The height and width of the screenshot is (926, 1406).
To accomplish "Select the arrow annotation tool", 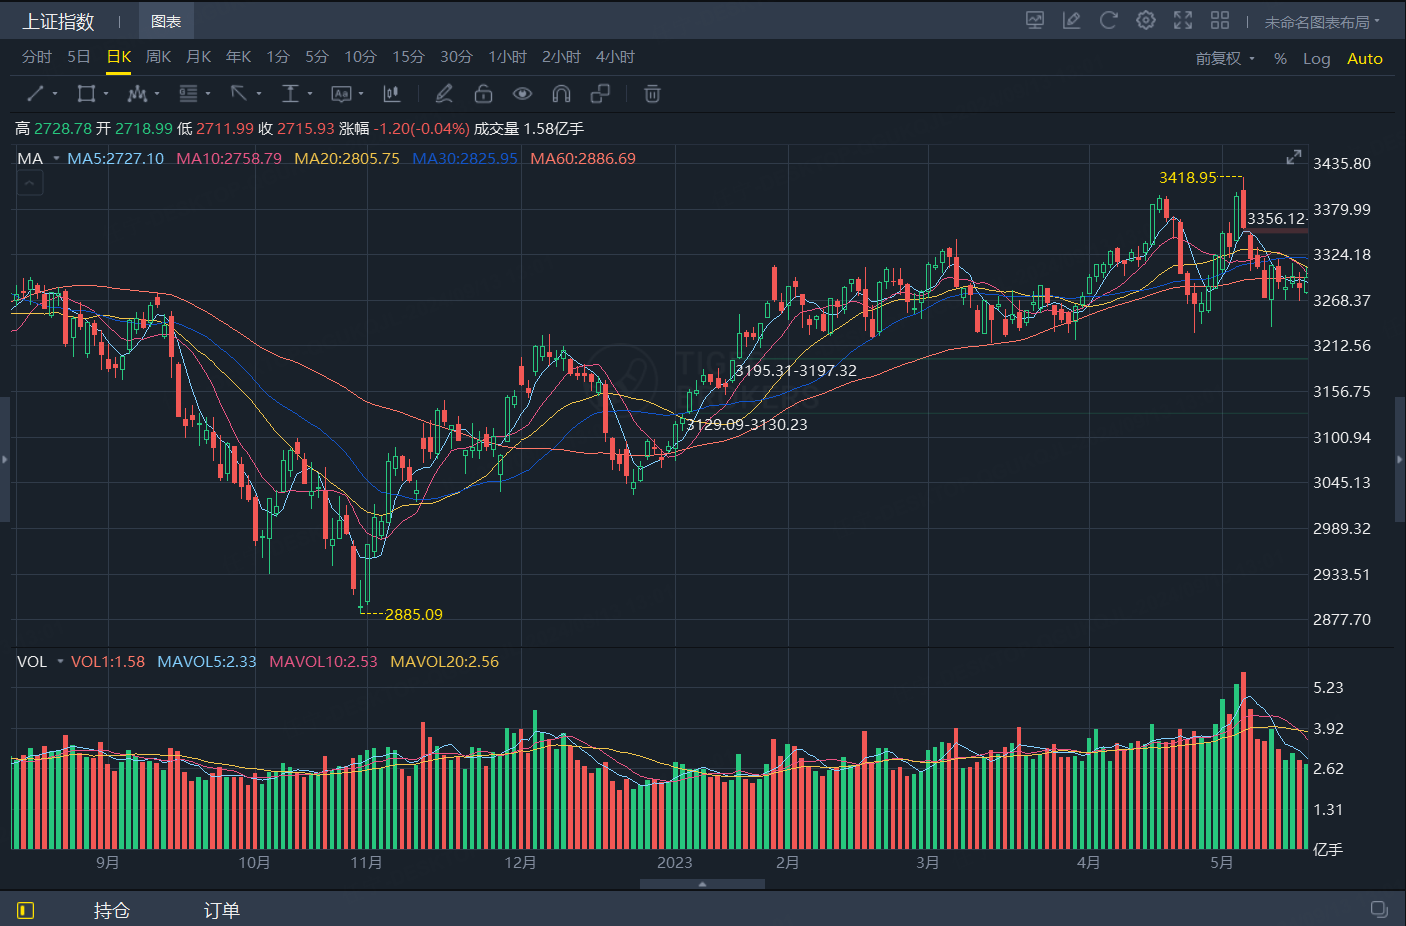I will (239, 94).
